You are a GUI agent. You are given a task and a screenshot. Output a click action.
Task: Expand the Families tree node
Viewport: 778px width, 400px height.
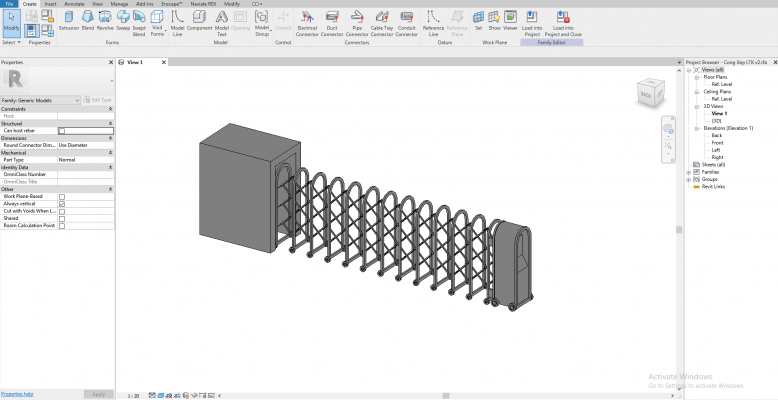pos(689,172)
